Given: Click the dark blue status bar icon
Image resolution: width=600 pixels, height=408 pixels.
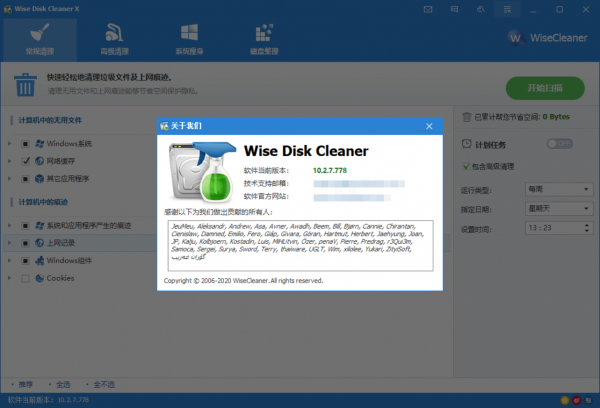Looking at the screenshot, I should coord(589,400).
